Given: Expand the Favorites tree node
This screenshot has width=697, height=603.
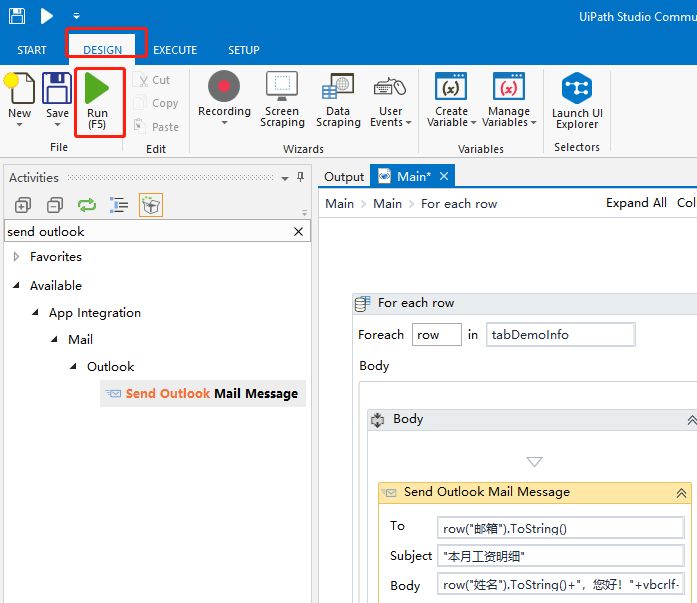Looking at the screenshot, I should pyautogui.click(x=16, y=256).
